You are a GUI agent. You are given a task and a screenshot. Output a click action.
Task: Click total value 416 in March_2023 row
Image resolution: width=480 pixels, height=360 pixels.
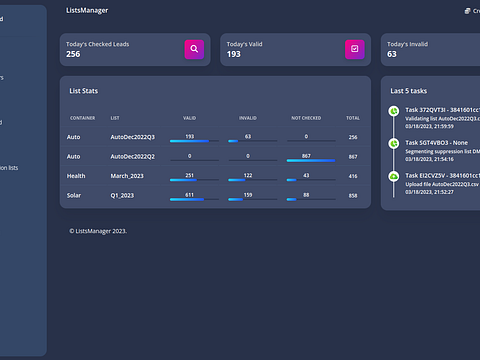(x=353, y=176)
